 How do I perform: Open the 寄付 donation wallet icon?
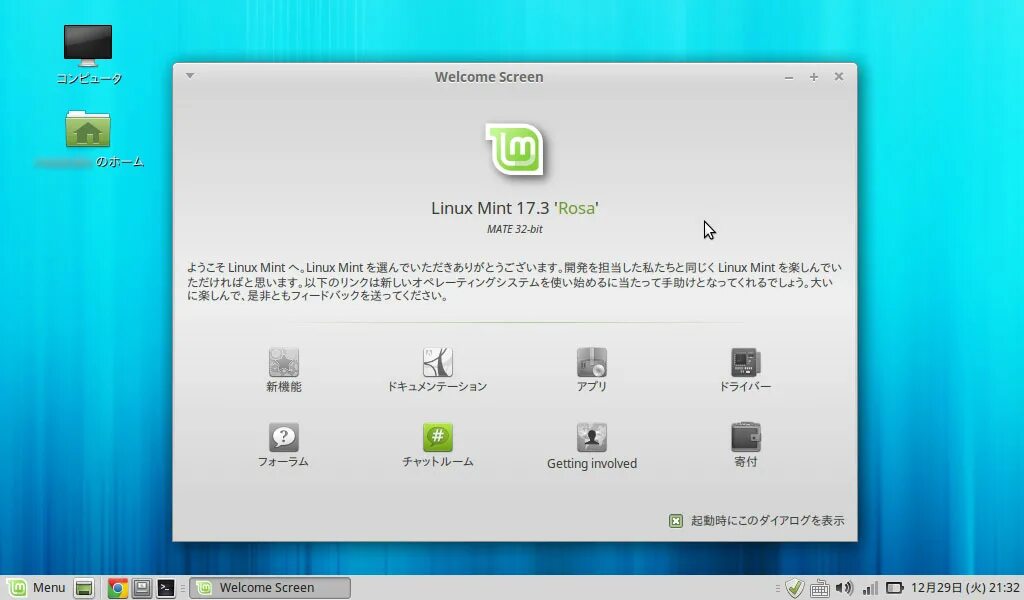tap(745, 437)
